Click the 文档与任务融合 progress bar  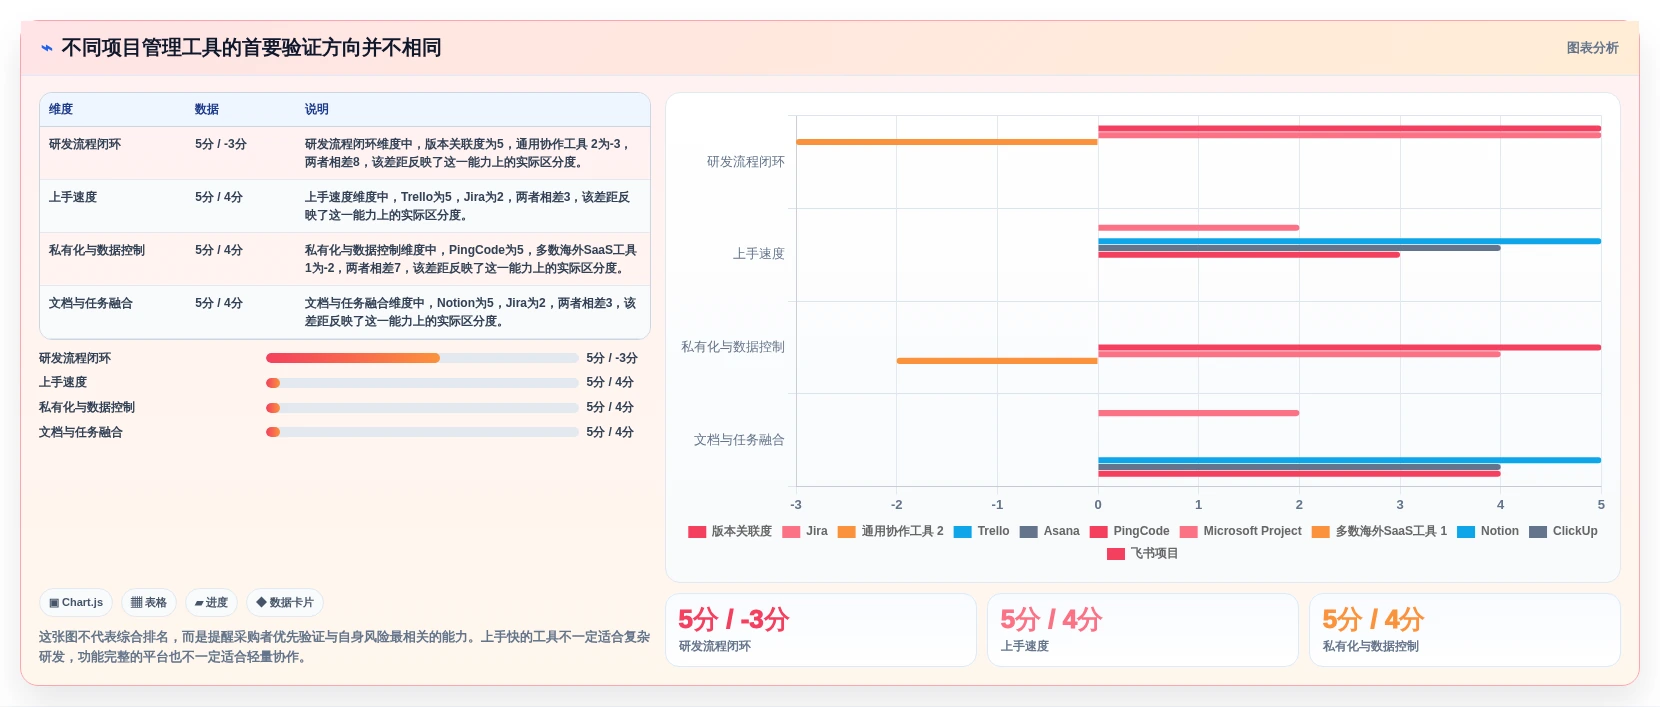[x=422, y=432]
